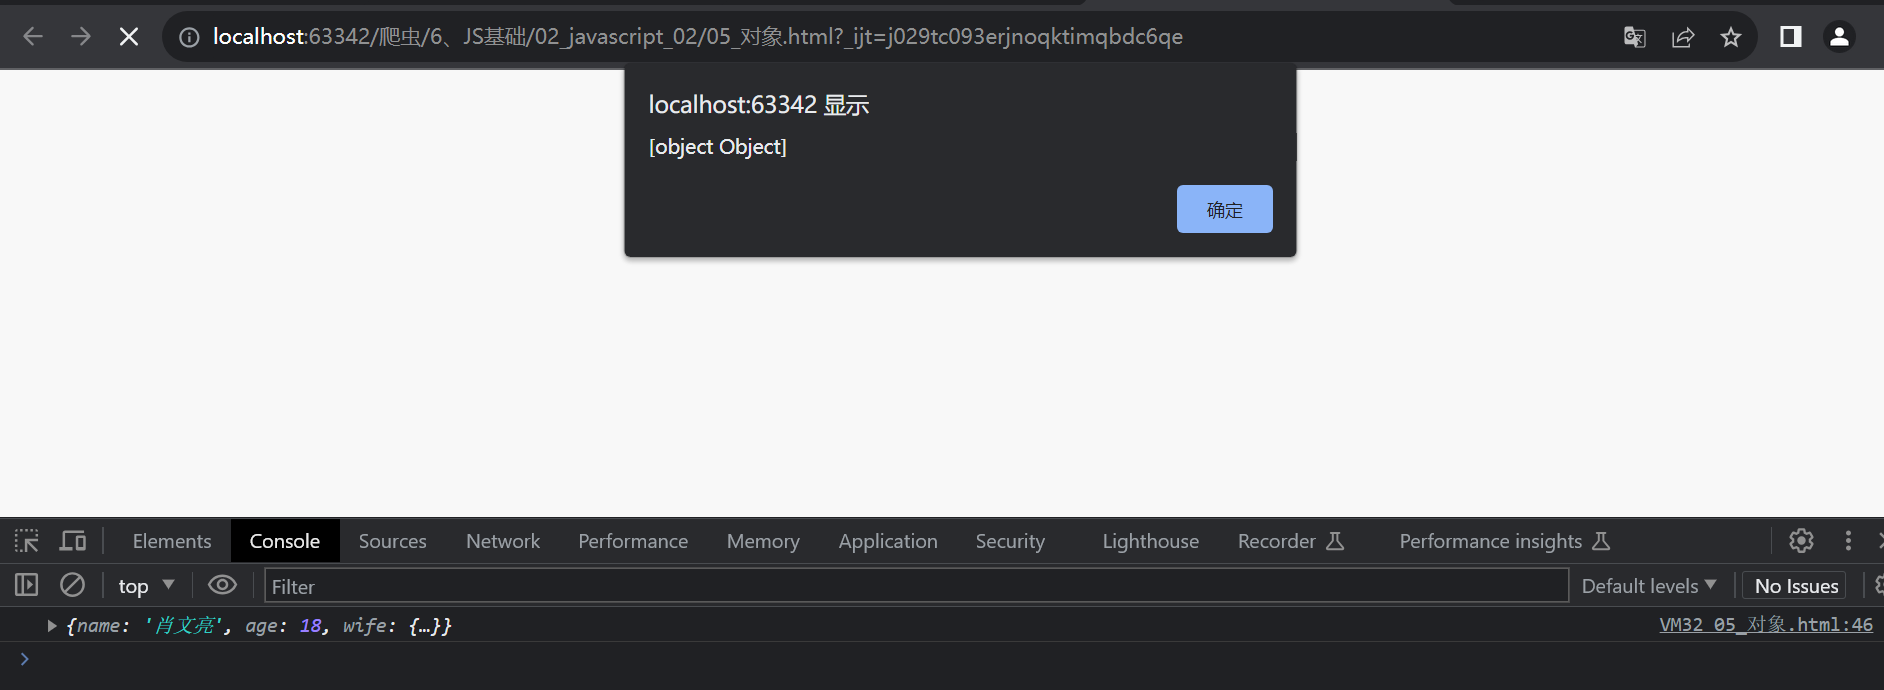
Task: Create live expression with eye icon
Action: 222,585
